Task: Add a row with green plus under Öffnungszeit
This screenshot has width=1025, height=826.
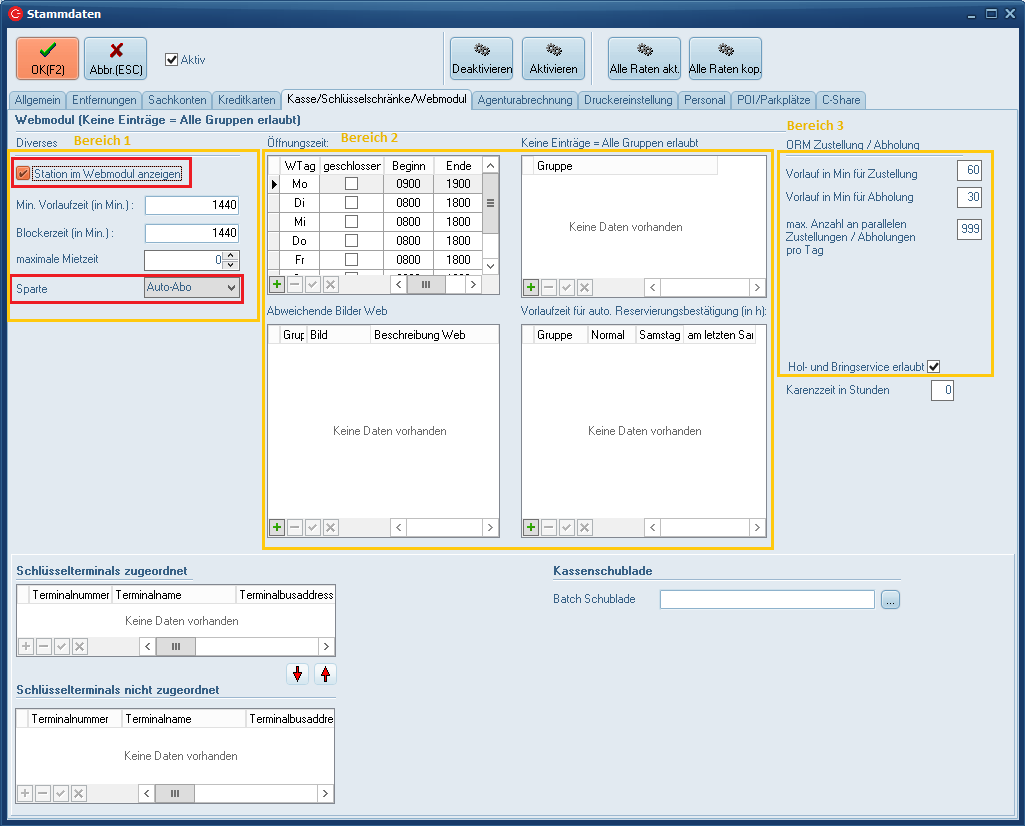Action: 277,285
